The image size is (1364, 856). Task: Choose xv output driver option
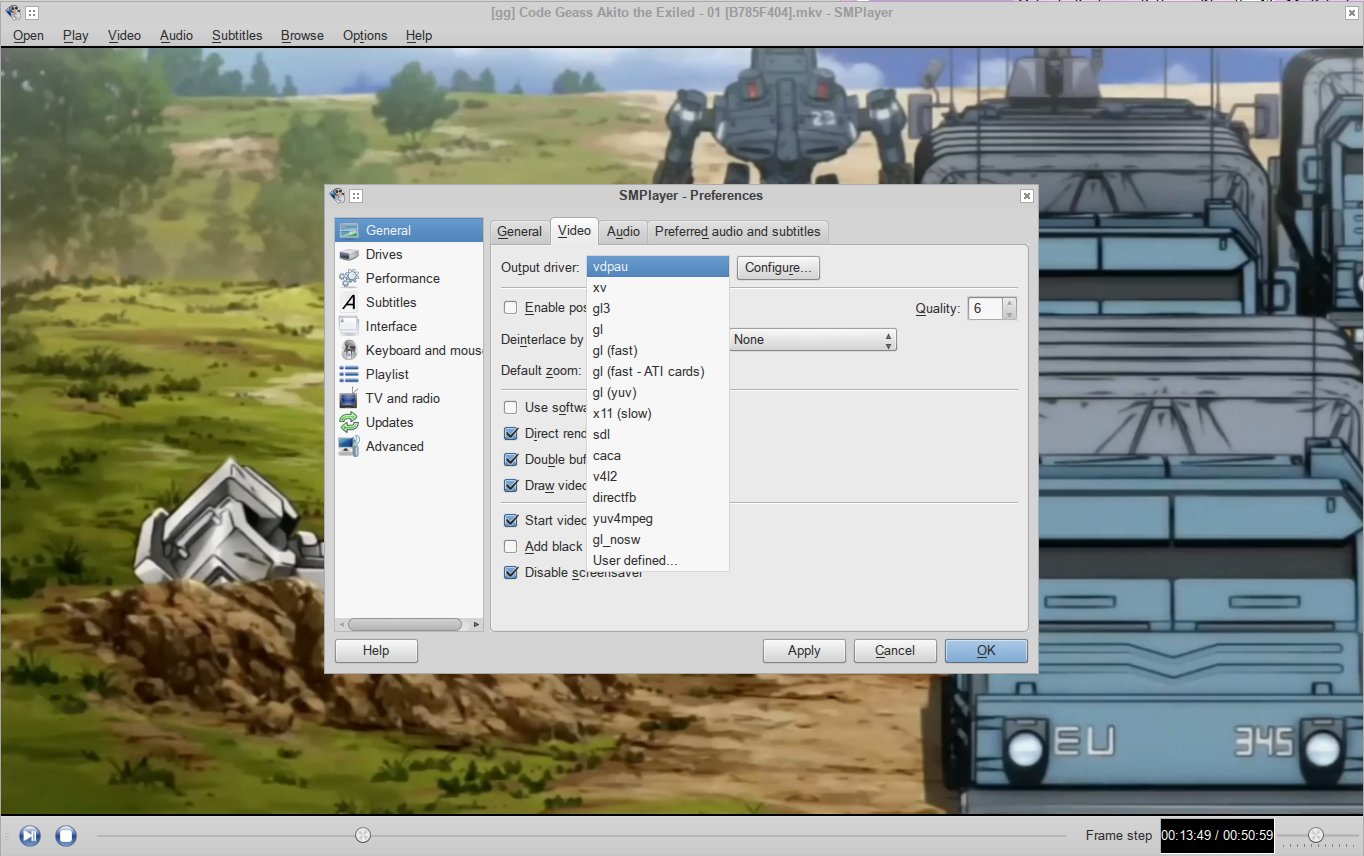[658, 288]
